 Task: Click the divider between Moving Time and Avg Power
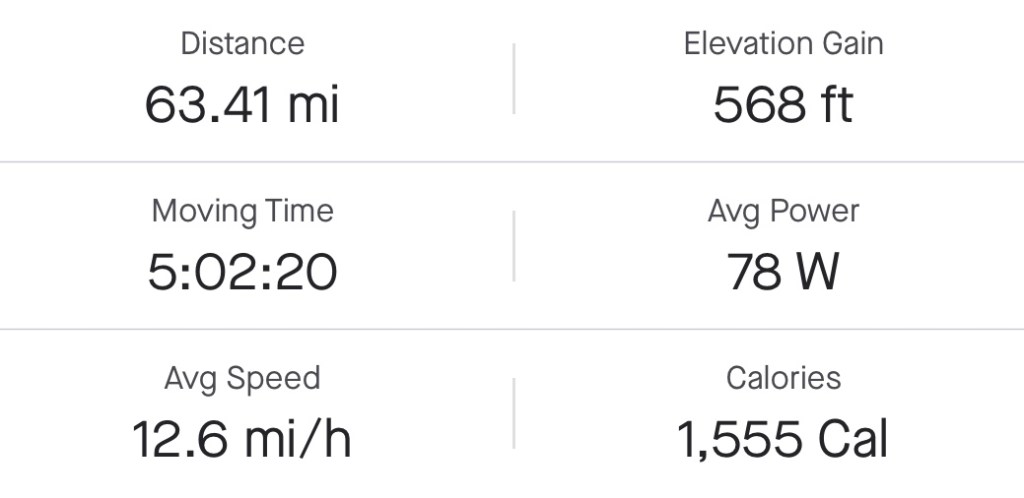(514, 245)
